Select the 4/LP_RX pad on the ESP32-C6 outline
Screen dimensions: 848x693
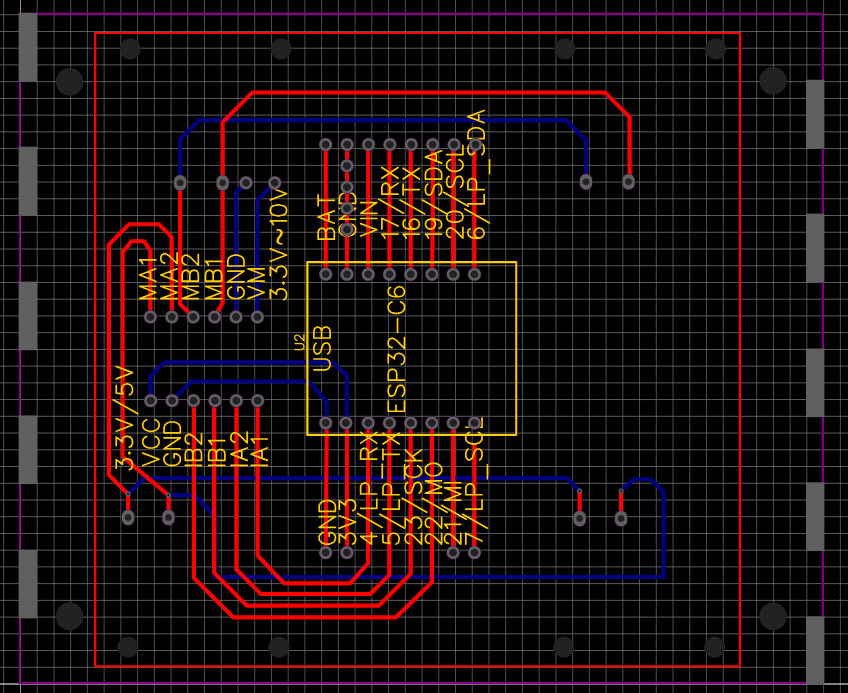[368, 423]
